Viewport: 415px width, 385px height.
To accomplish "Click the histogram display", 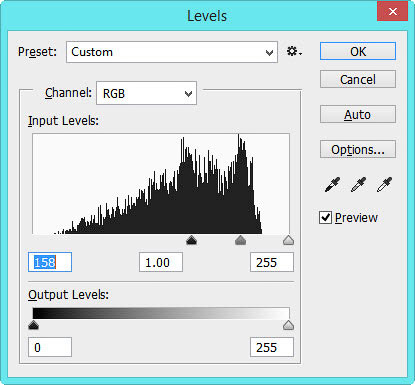I will pos(161,184).
